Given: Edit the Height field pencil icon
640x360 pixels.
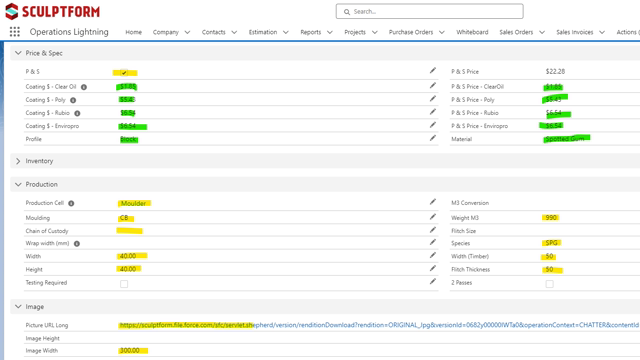Looking at the screenshot, I should (433, 269).
